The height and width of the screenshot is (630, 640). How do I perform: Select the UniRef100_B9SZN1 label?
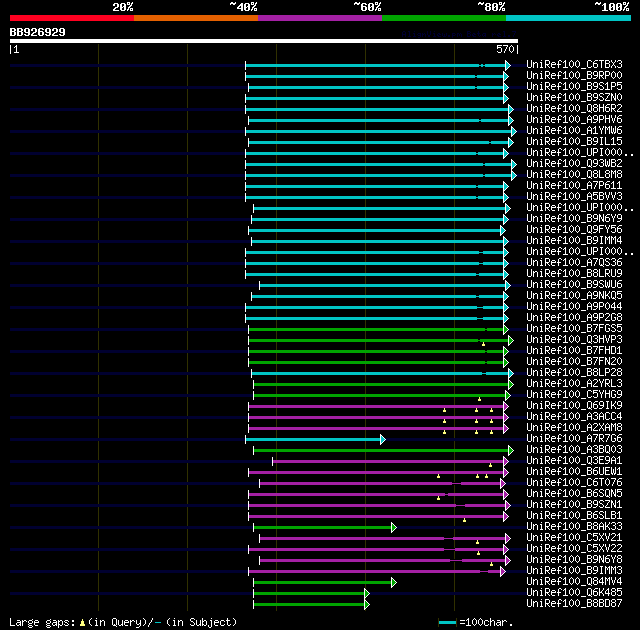574,505
